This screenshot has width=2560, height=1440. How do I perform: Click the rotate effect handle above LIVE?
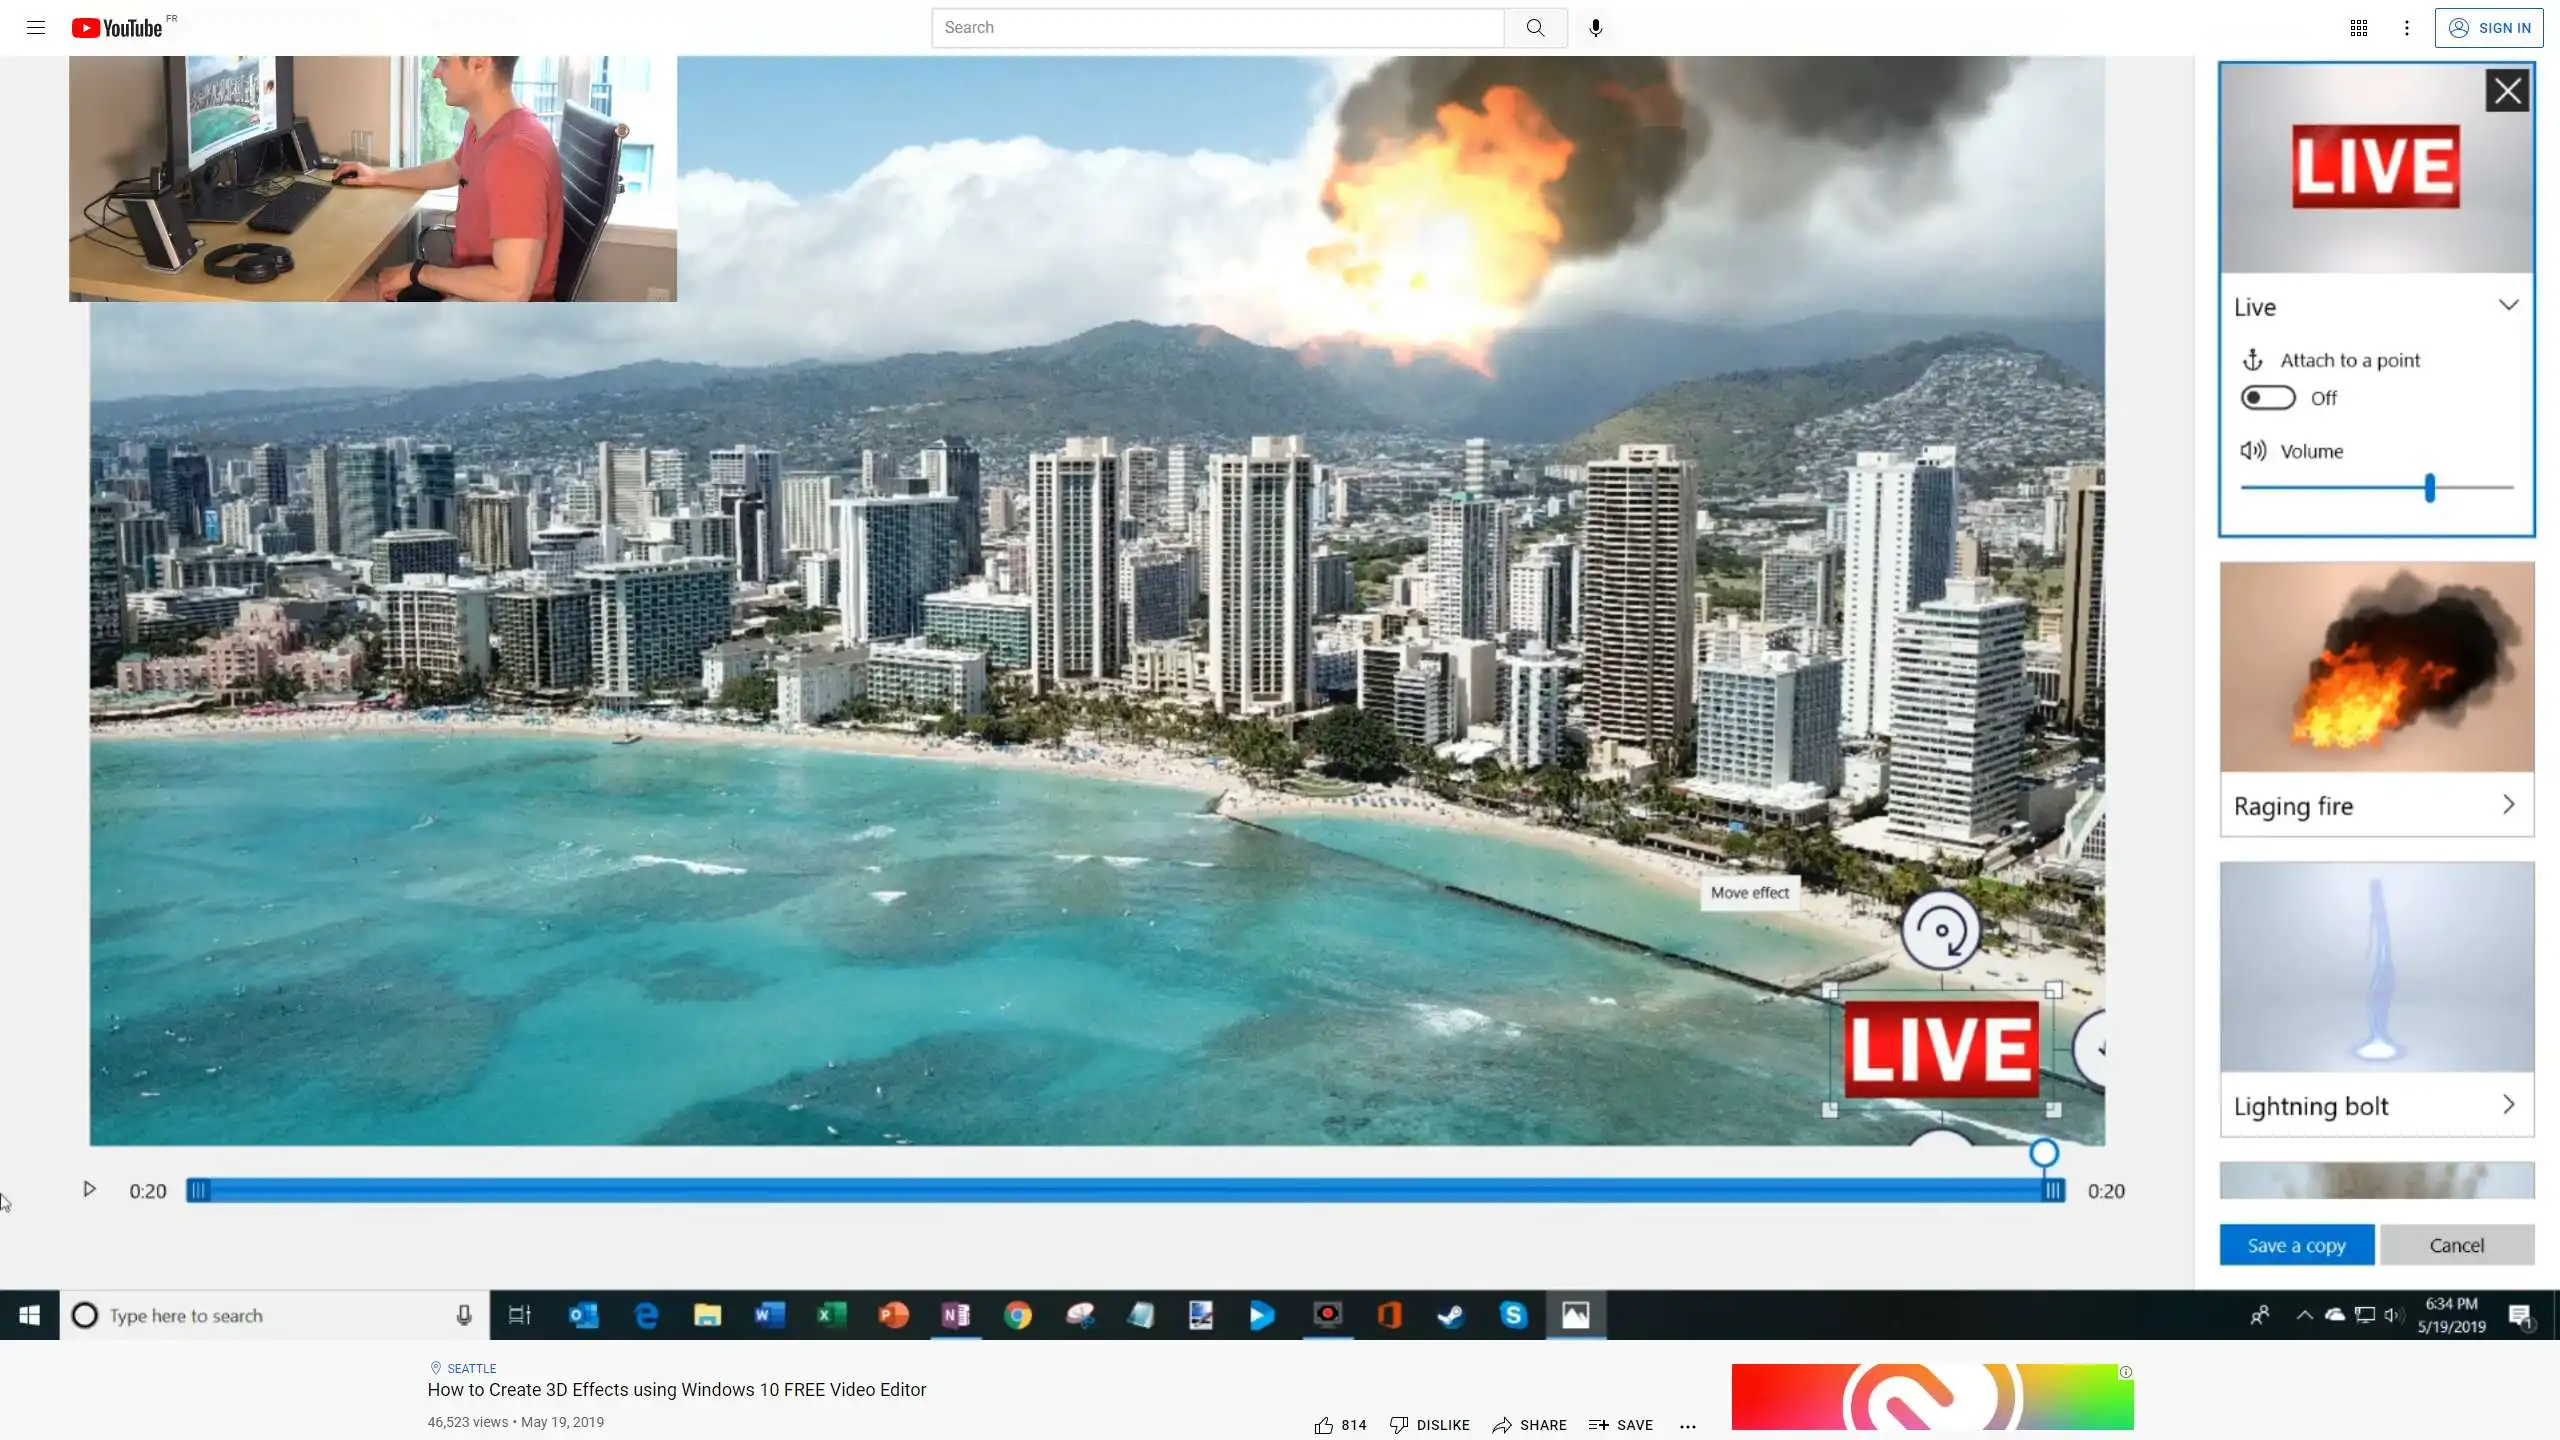(x=1941, y=931)
